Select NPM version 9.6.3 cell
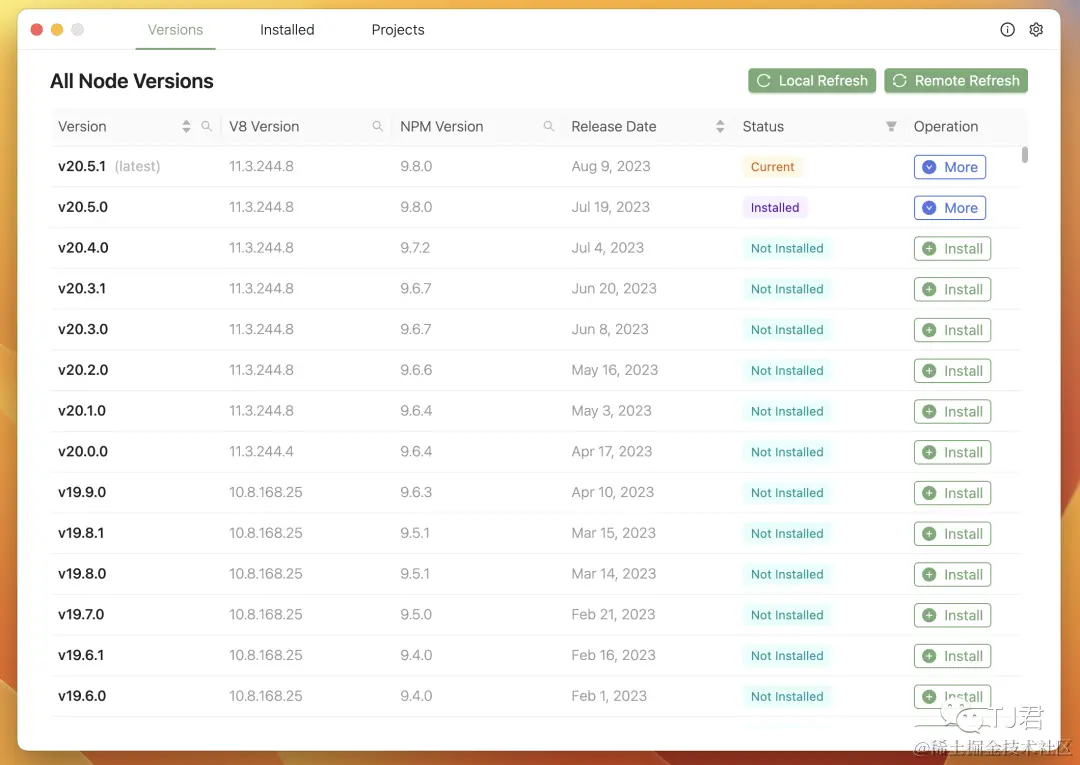 tap(416, 492)
